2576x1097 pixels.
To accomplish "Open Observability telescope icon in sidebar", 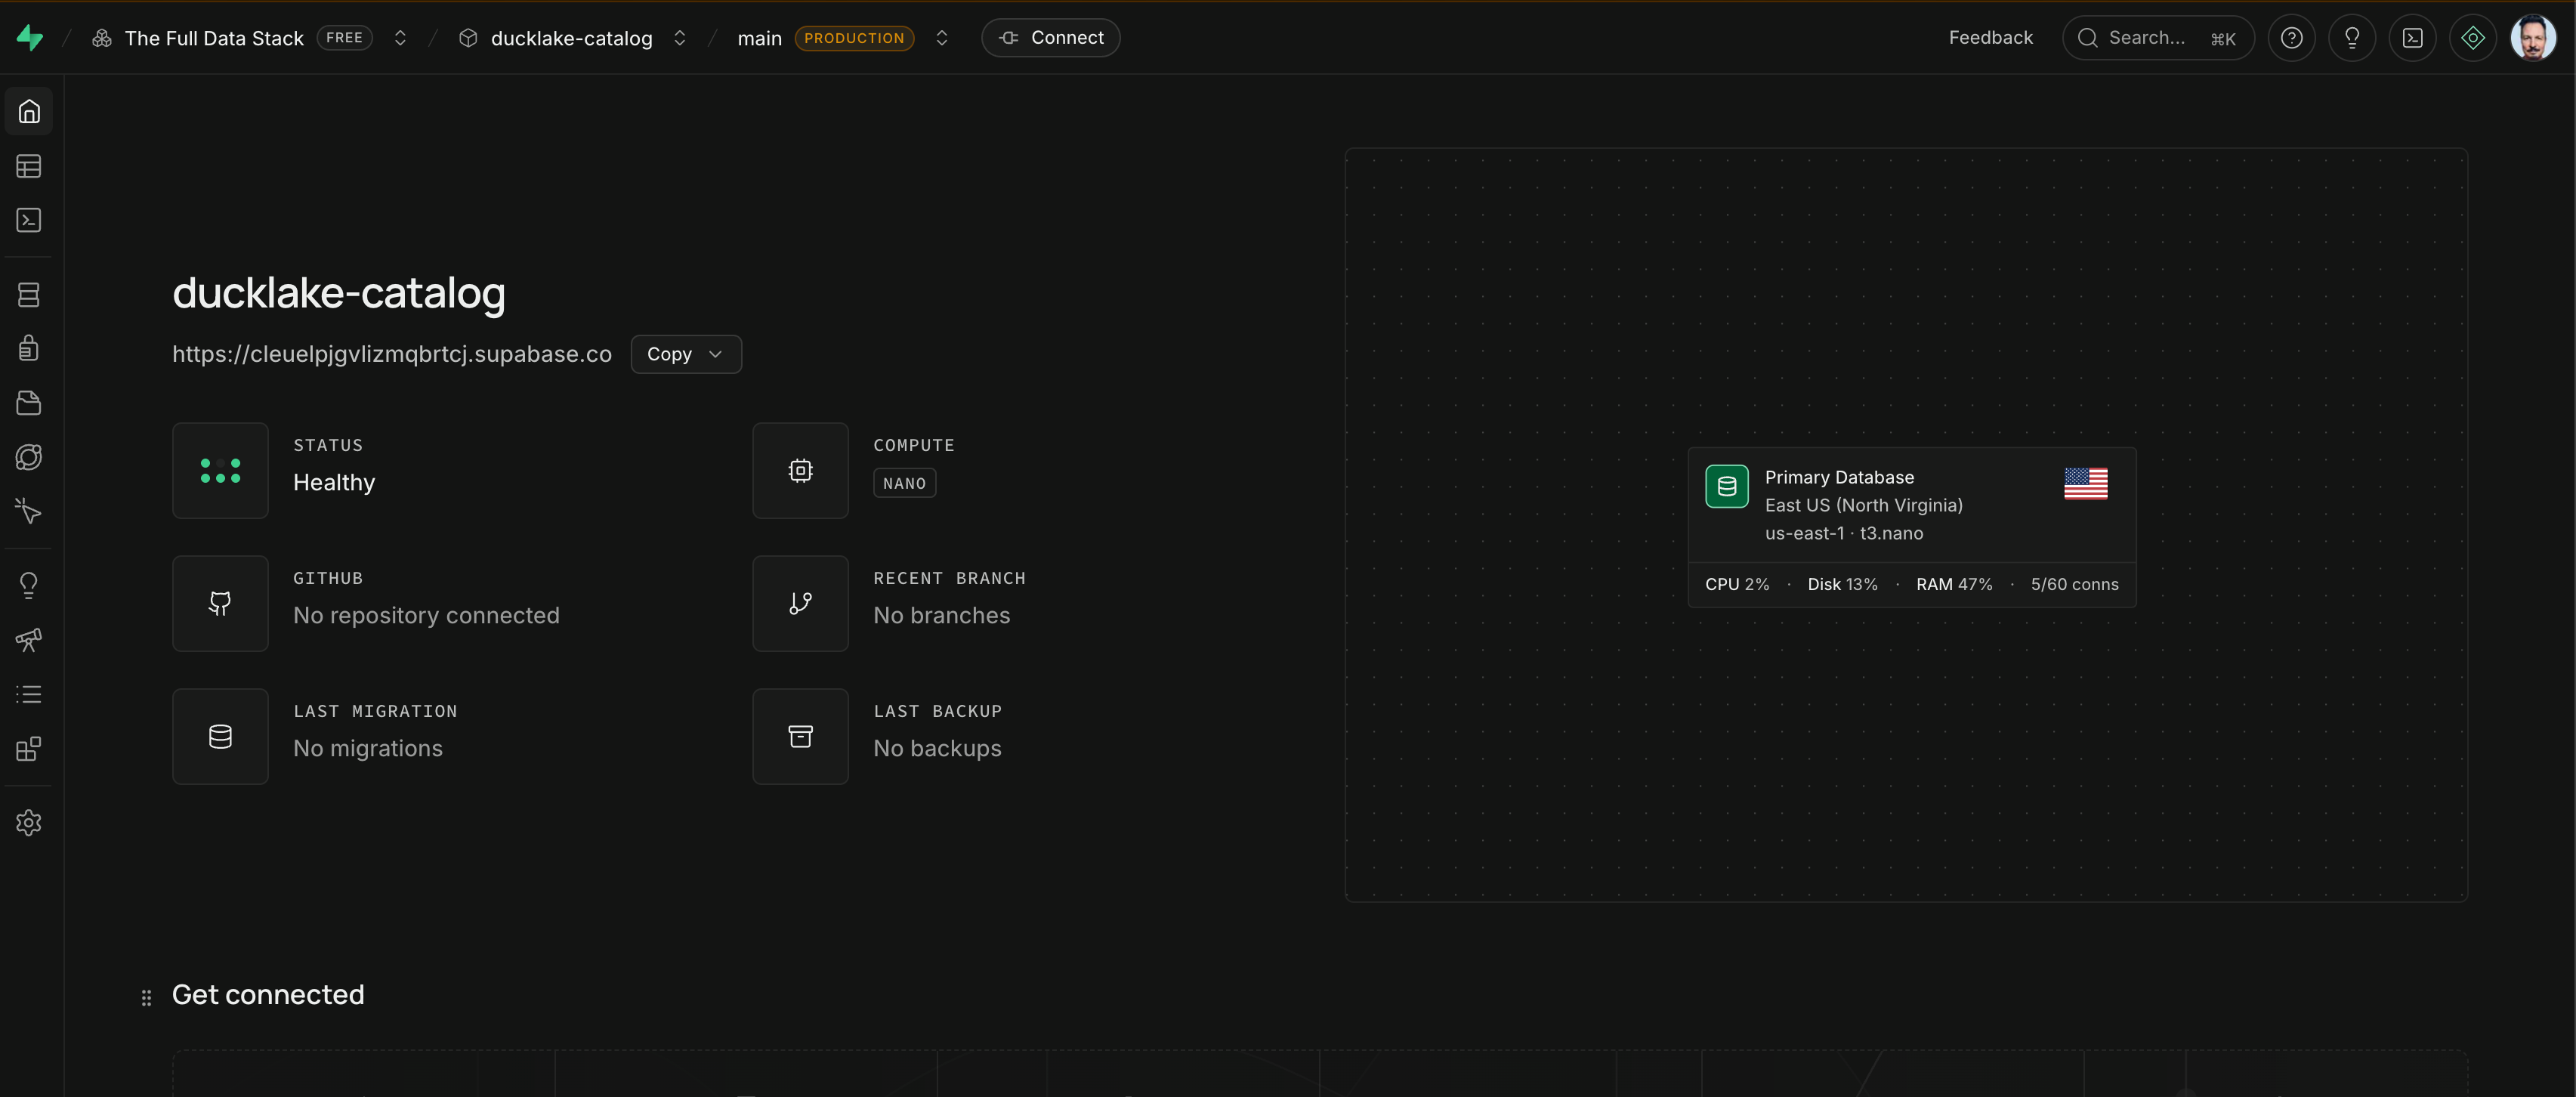I will [x=29, y=640].
